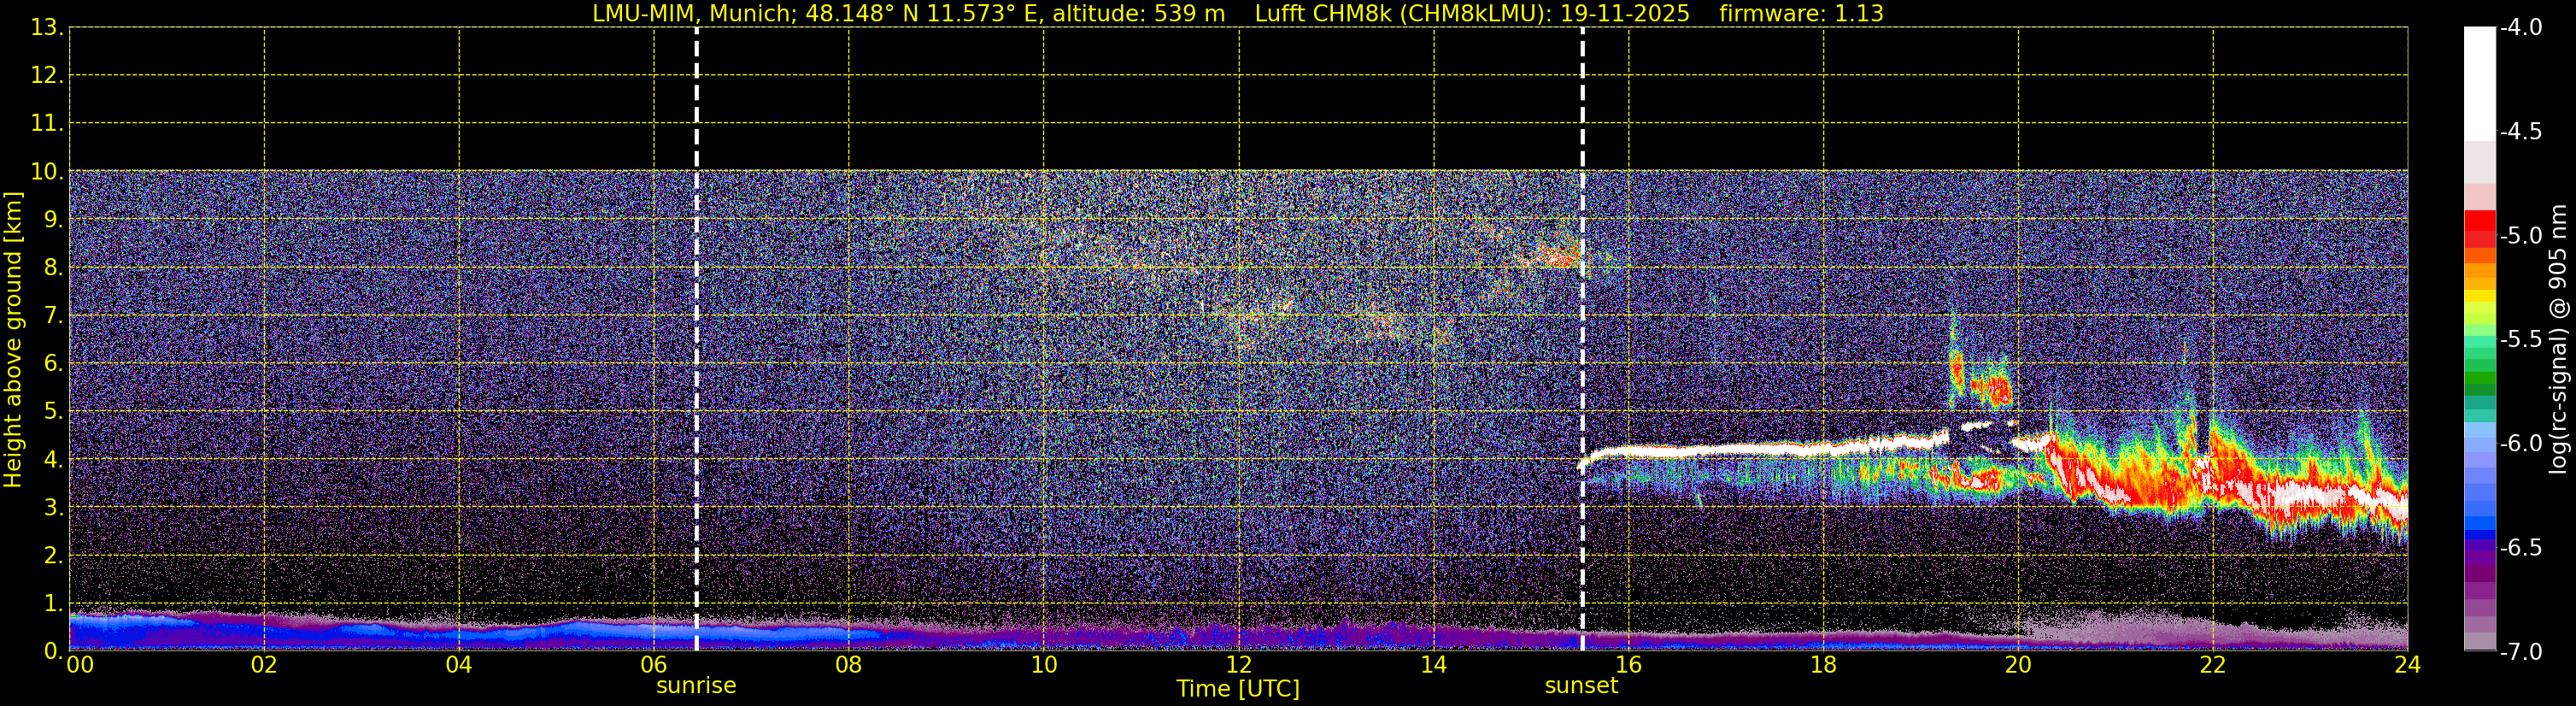Click the "7." height axis tick label
This screenshot has height=706, width=2576.
click(53, 316)
